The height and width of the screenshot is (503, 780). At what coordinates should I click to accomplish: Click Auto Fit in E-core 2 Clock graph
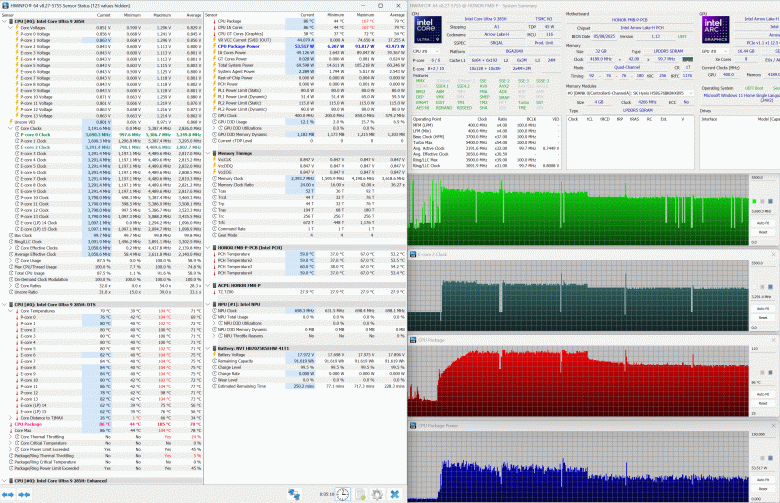763,309
